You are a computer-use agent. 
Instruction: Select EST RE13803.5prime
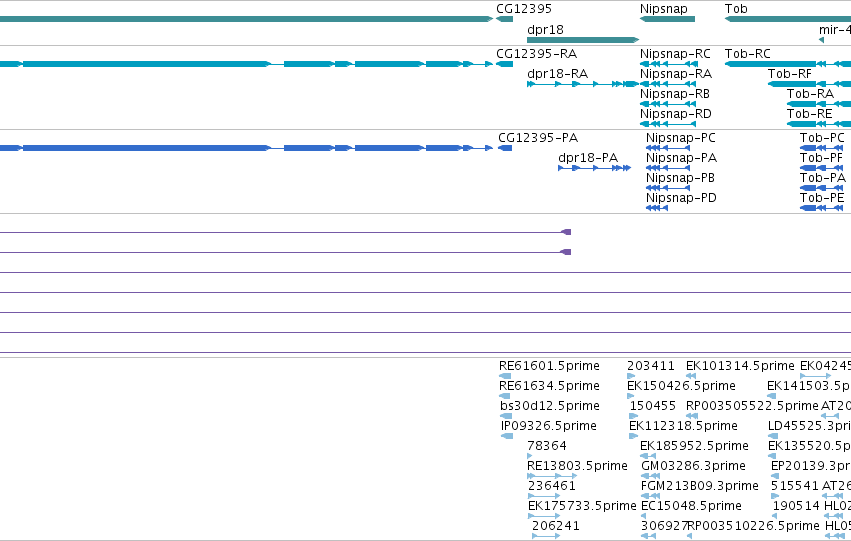(x=577, y=466)
